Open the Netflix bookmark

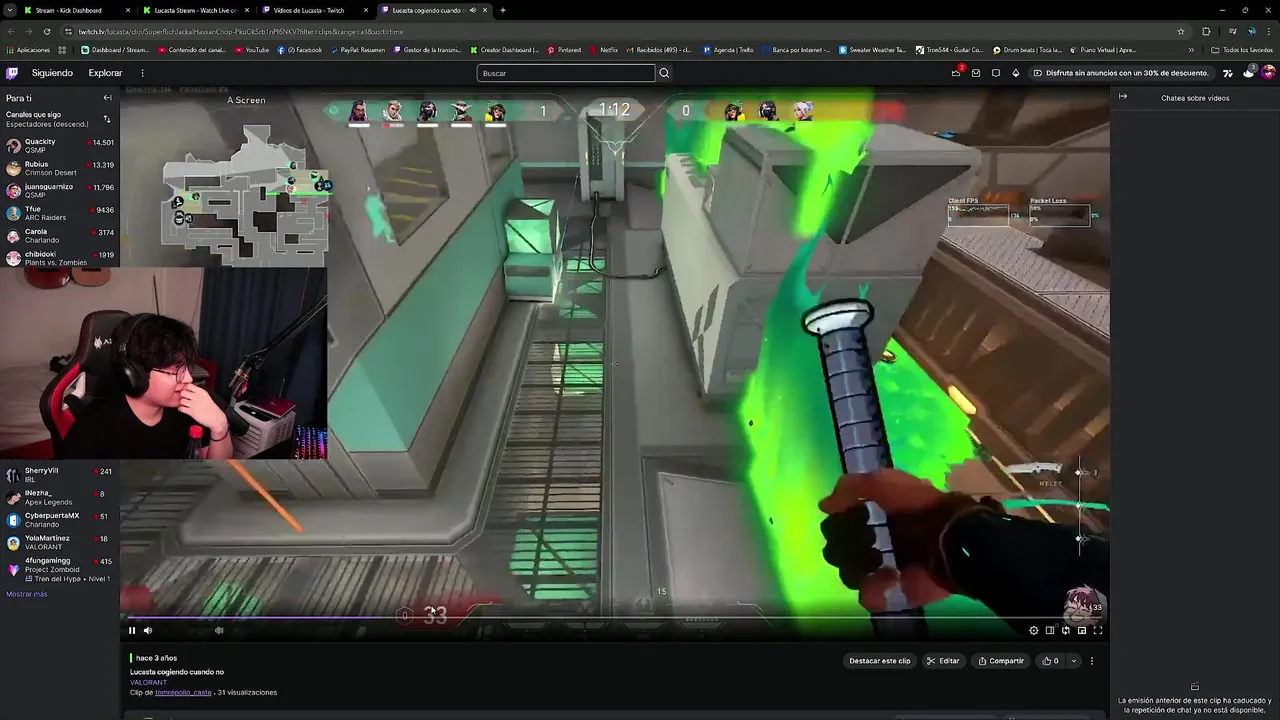click(603, 50)
